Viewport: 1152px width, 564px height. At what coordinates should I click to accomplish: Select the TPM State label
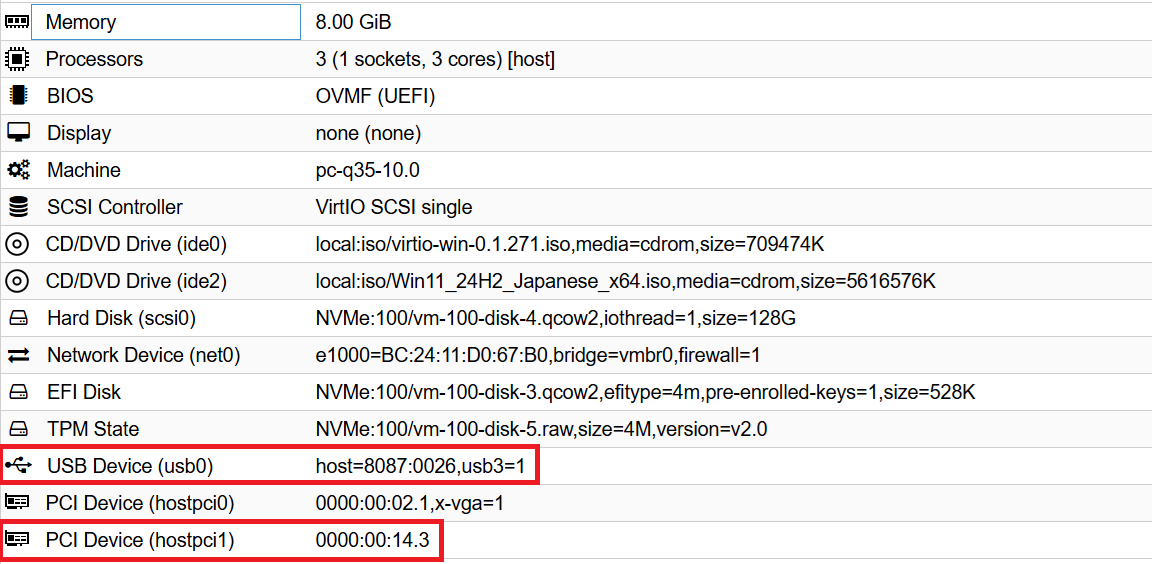[x=93, y=429]
